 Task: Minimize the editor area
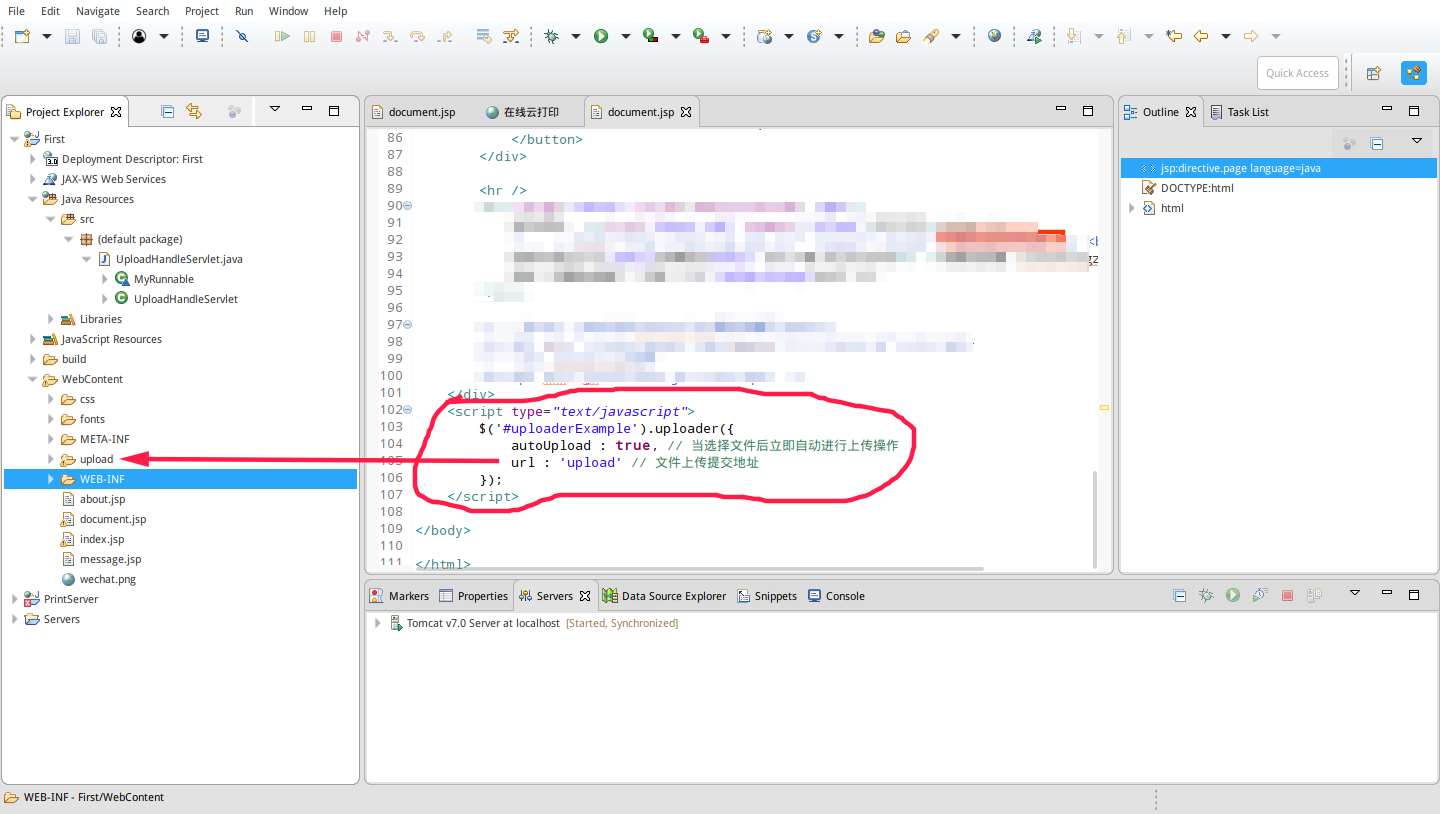click(1061, 110)
